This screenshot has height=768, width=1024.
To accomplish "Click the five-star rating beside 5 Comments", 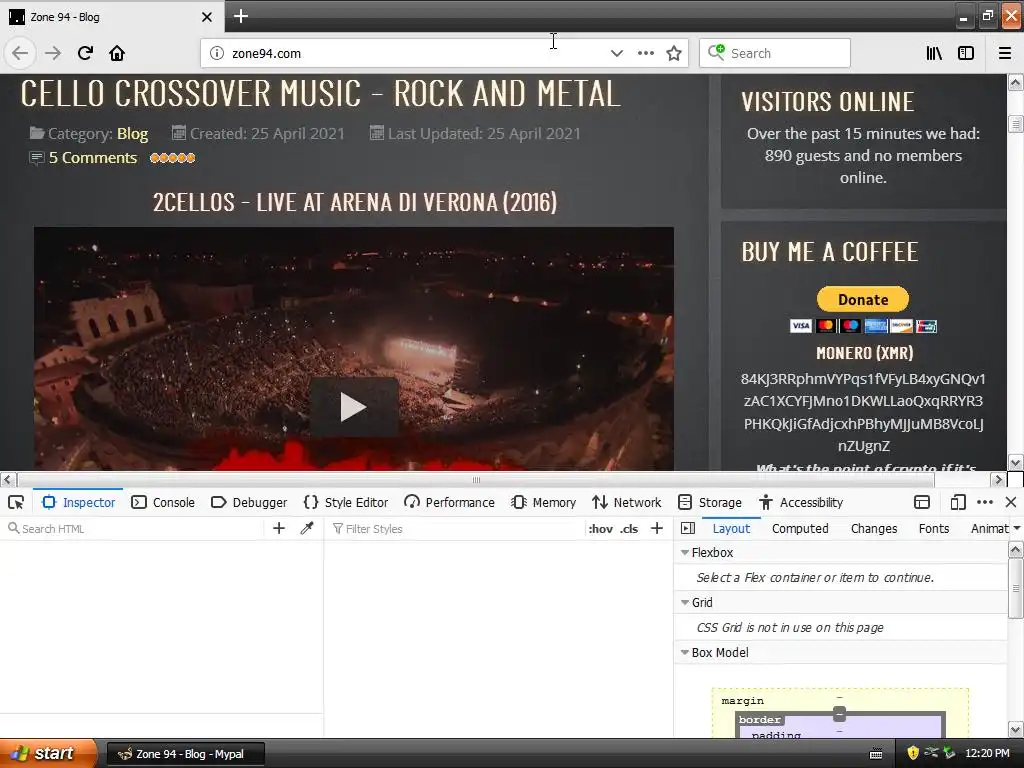I will point(172,157).
